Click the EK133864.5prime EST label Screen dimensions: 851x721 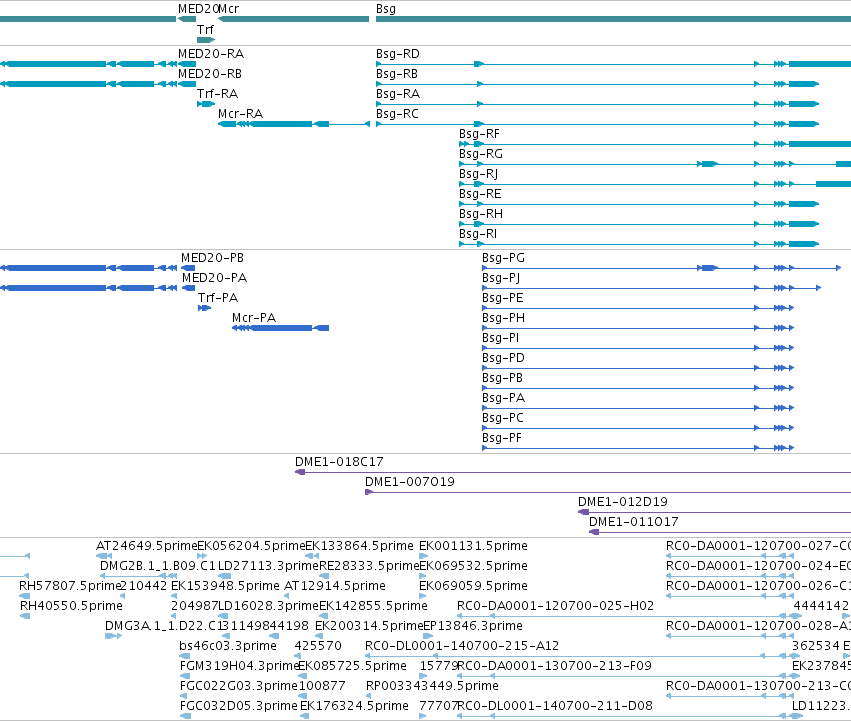[x=359, y=546]
